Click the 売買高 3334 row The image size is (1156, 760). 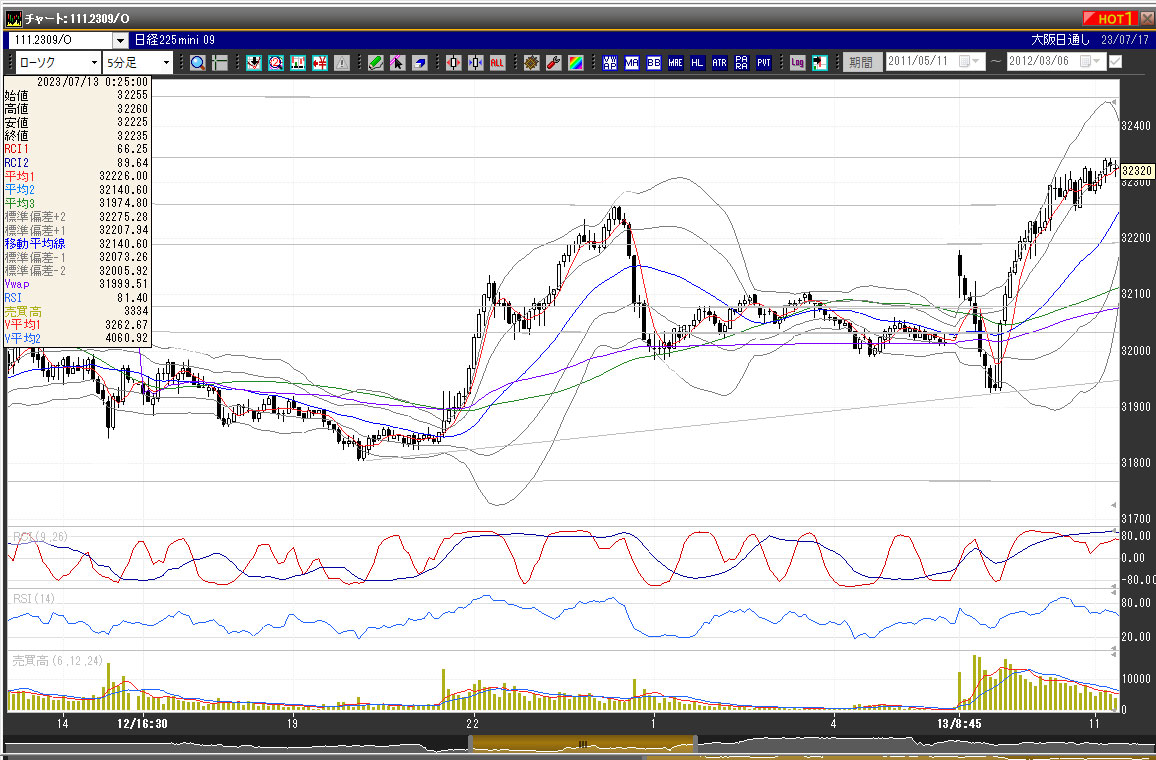tap(76, 311)
